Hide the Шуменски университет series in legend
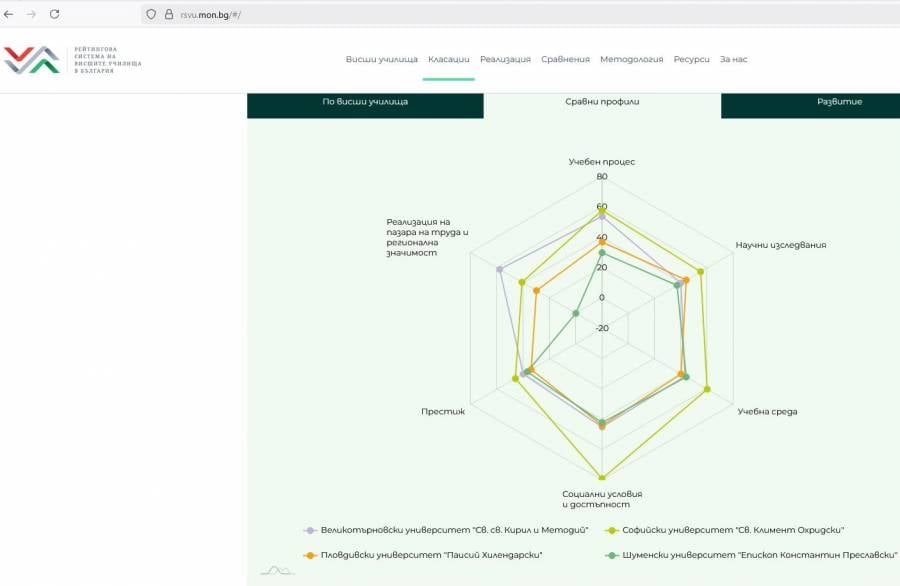The height and width of the screenshot is (586, 900). 746,555
